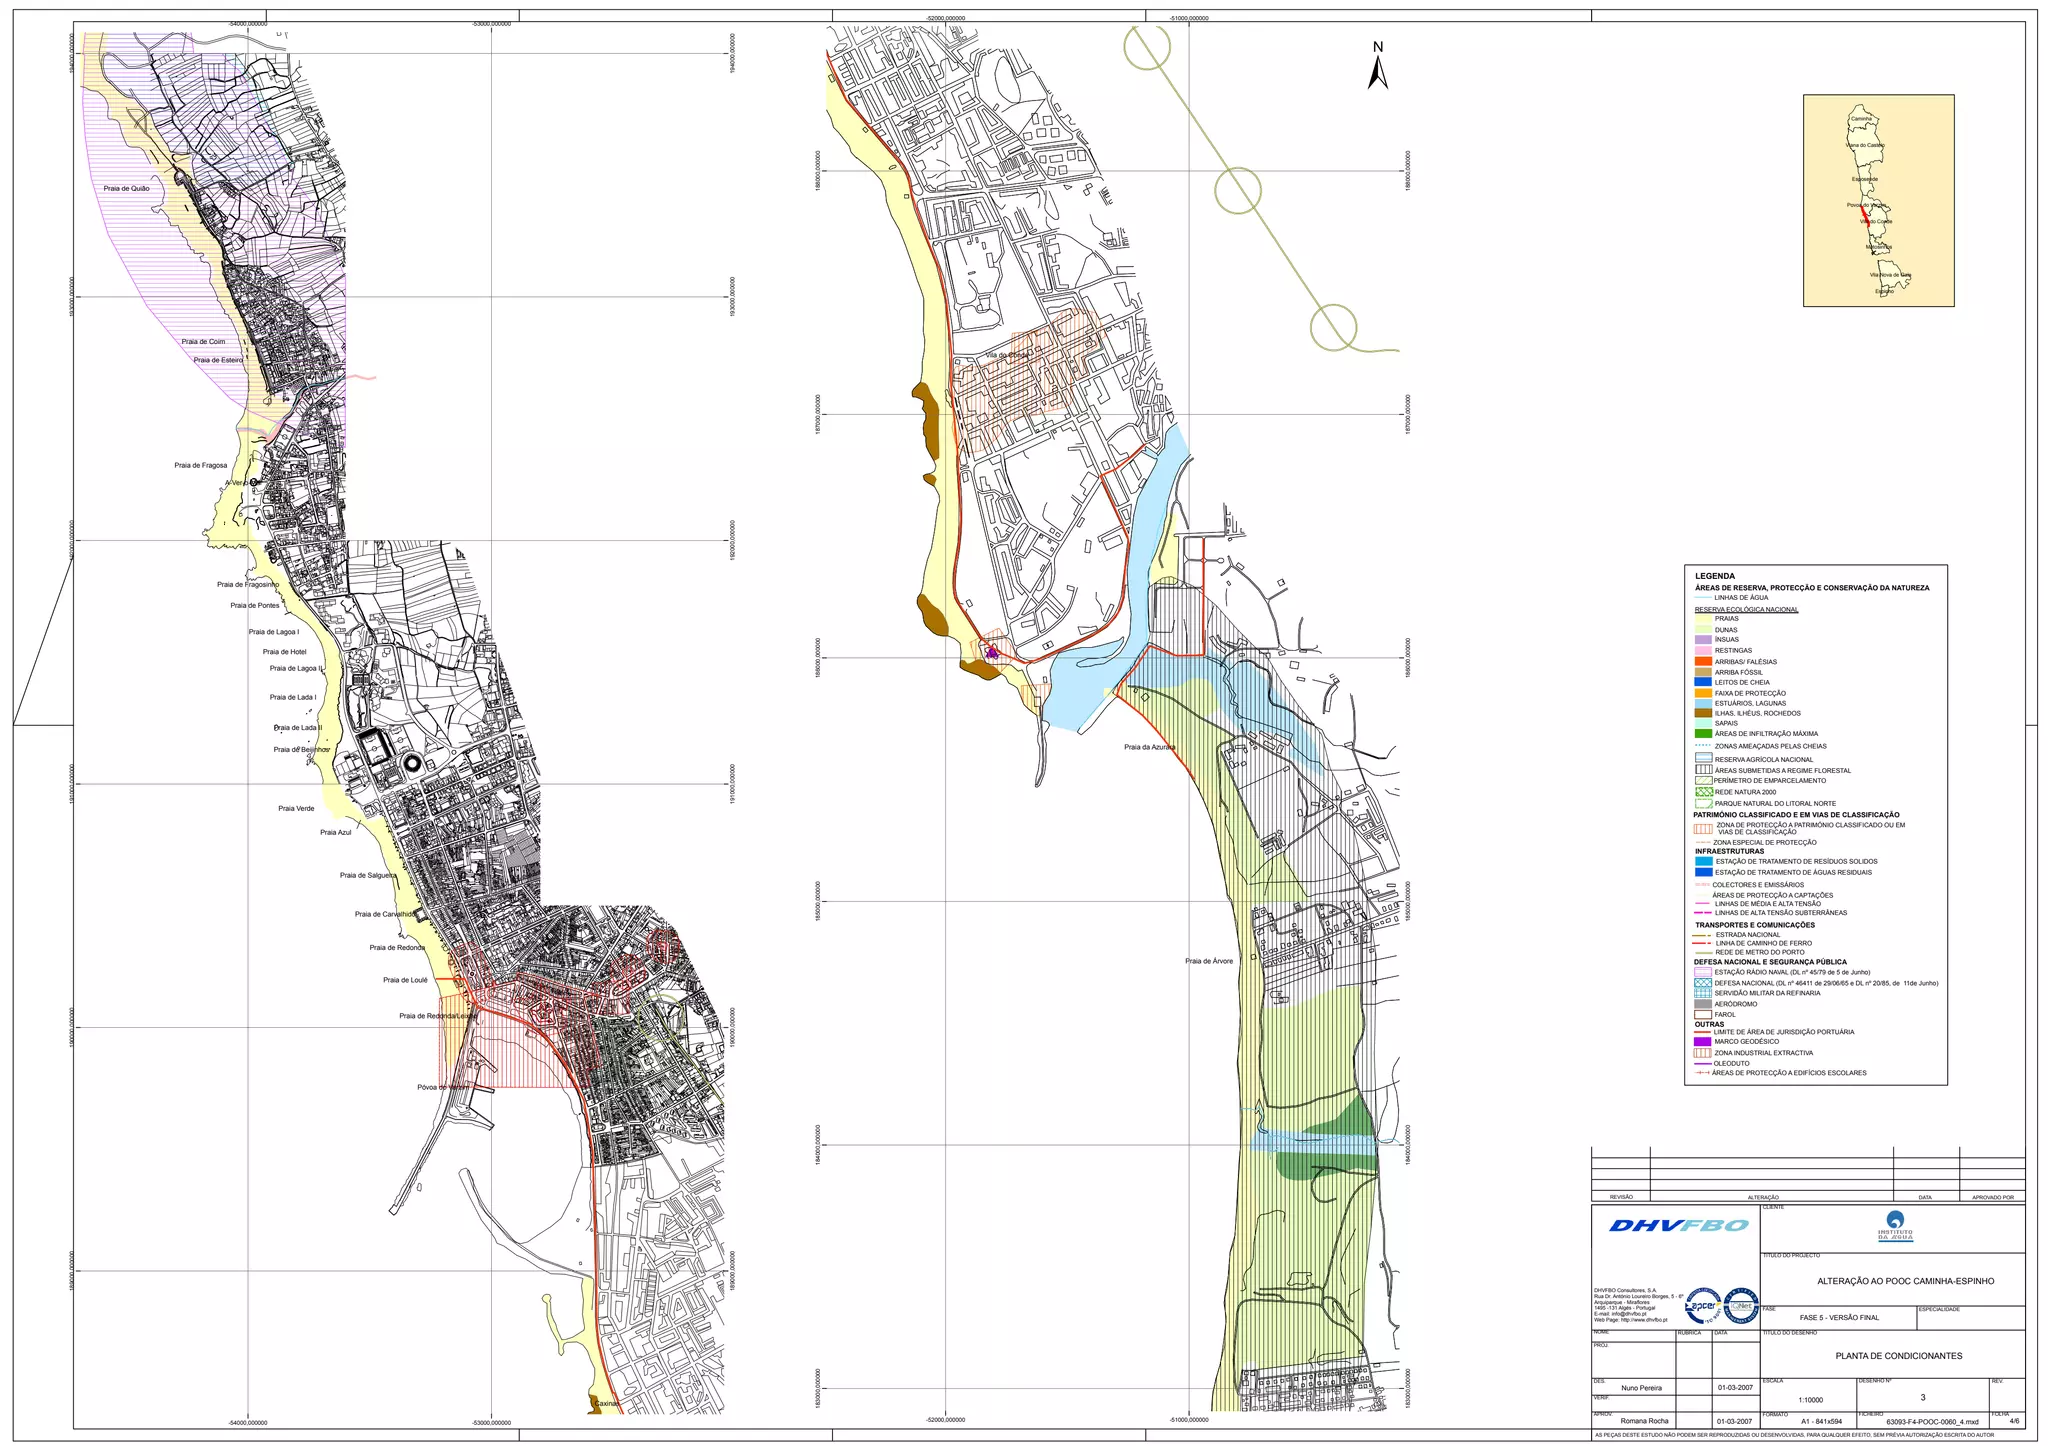
Task: Click the APCER certification seal
Action: (x=1704, y=1306)
